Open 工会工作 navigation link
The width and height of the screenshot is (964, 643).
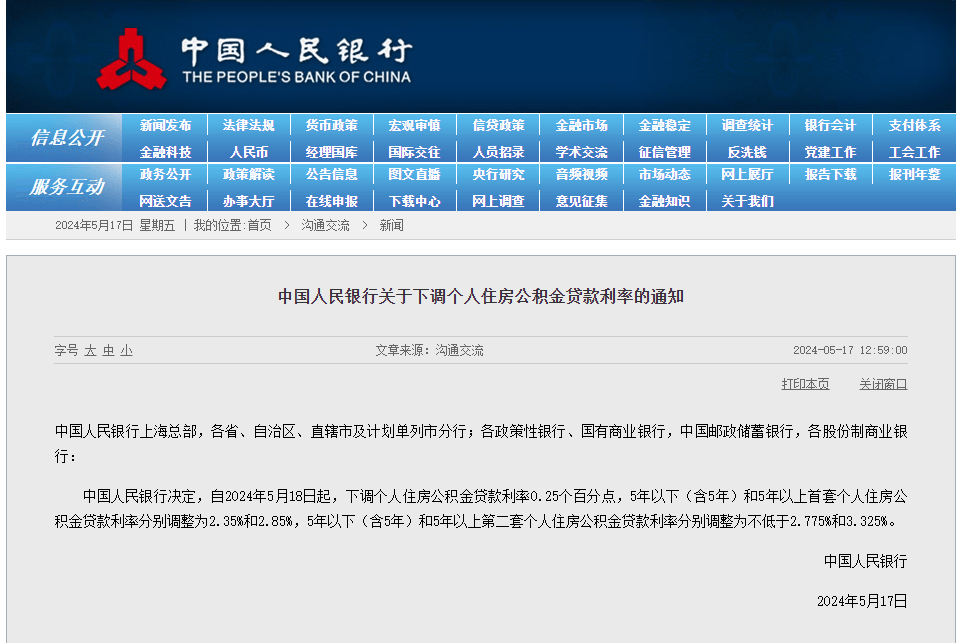(914, 152)
